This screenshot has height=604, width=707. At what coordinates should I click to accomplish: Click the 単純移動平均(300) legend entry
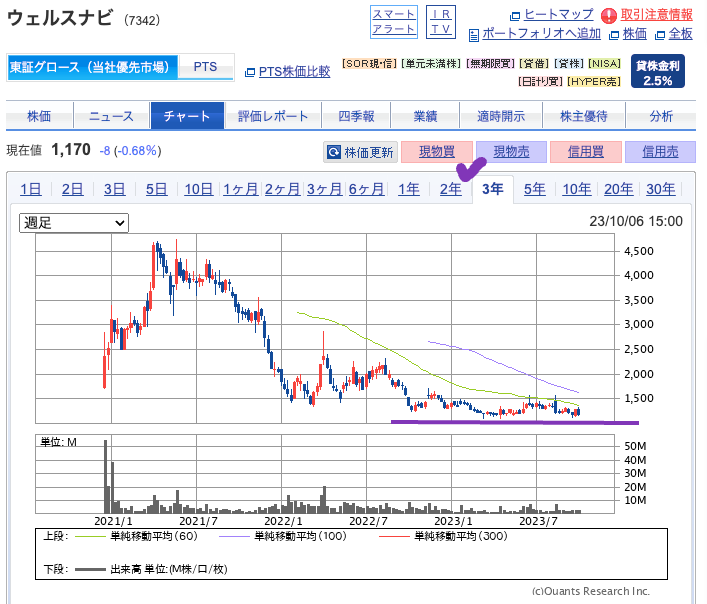443,536
